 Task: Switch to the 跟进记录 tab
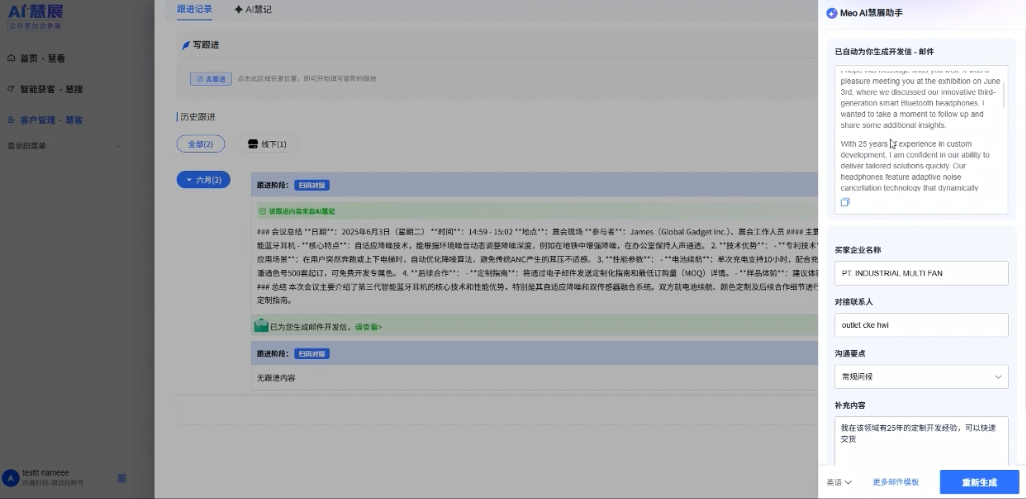pos(194,9)
